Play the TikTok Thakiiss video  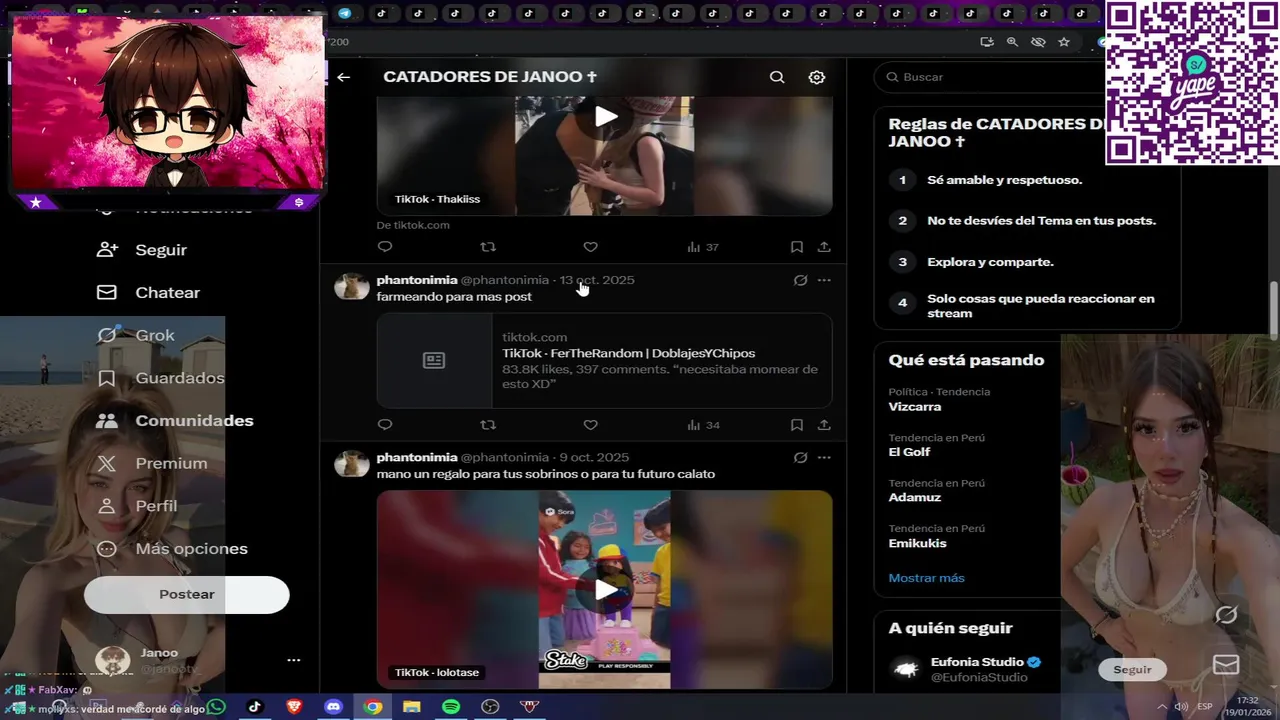tap(605, 117)
